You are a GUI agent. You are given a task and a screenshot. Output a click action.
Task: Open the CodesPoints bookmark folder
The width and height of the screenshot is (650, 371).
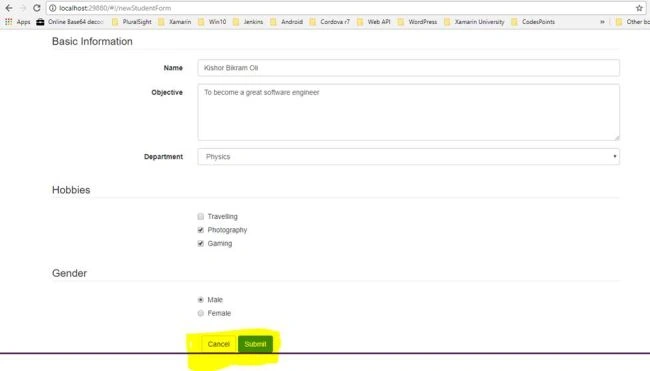coord(533,22)
